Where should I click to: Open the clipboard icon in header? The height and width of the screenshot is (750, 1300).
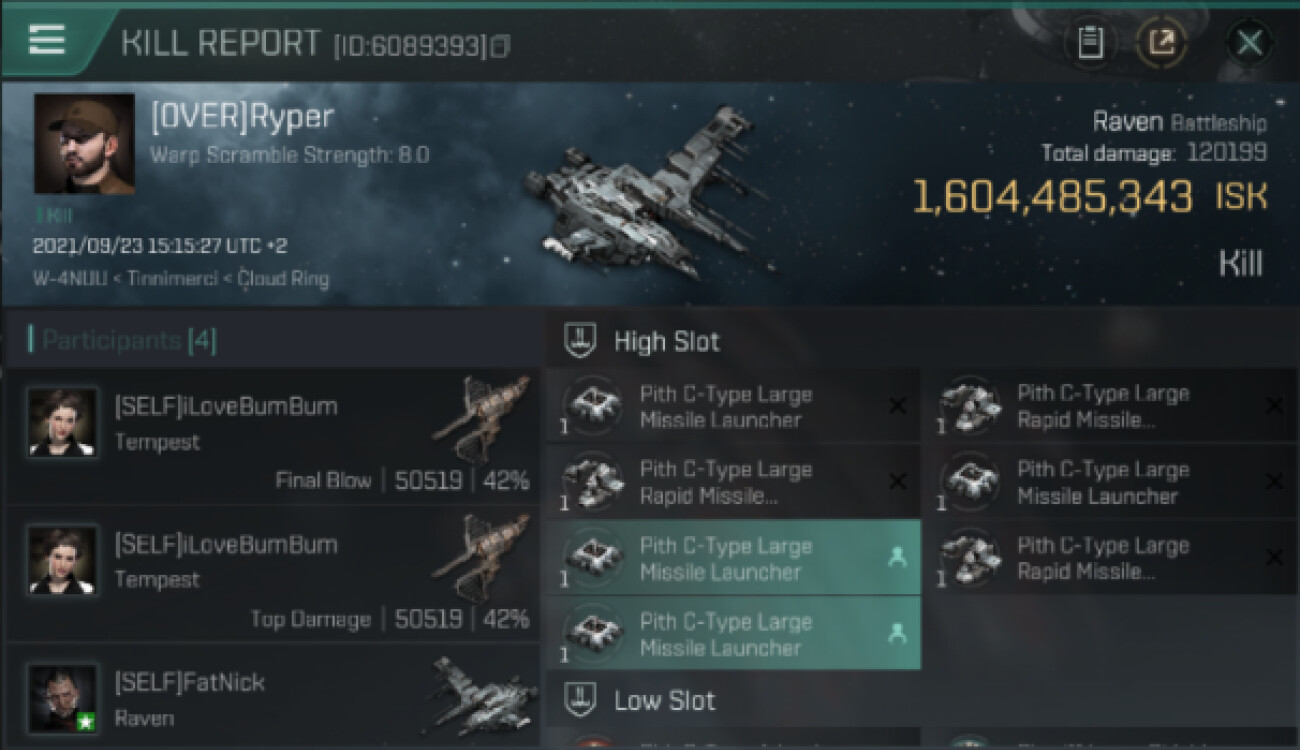[x=1091, y=43]
